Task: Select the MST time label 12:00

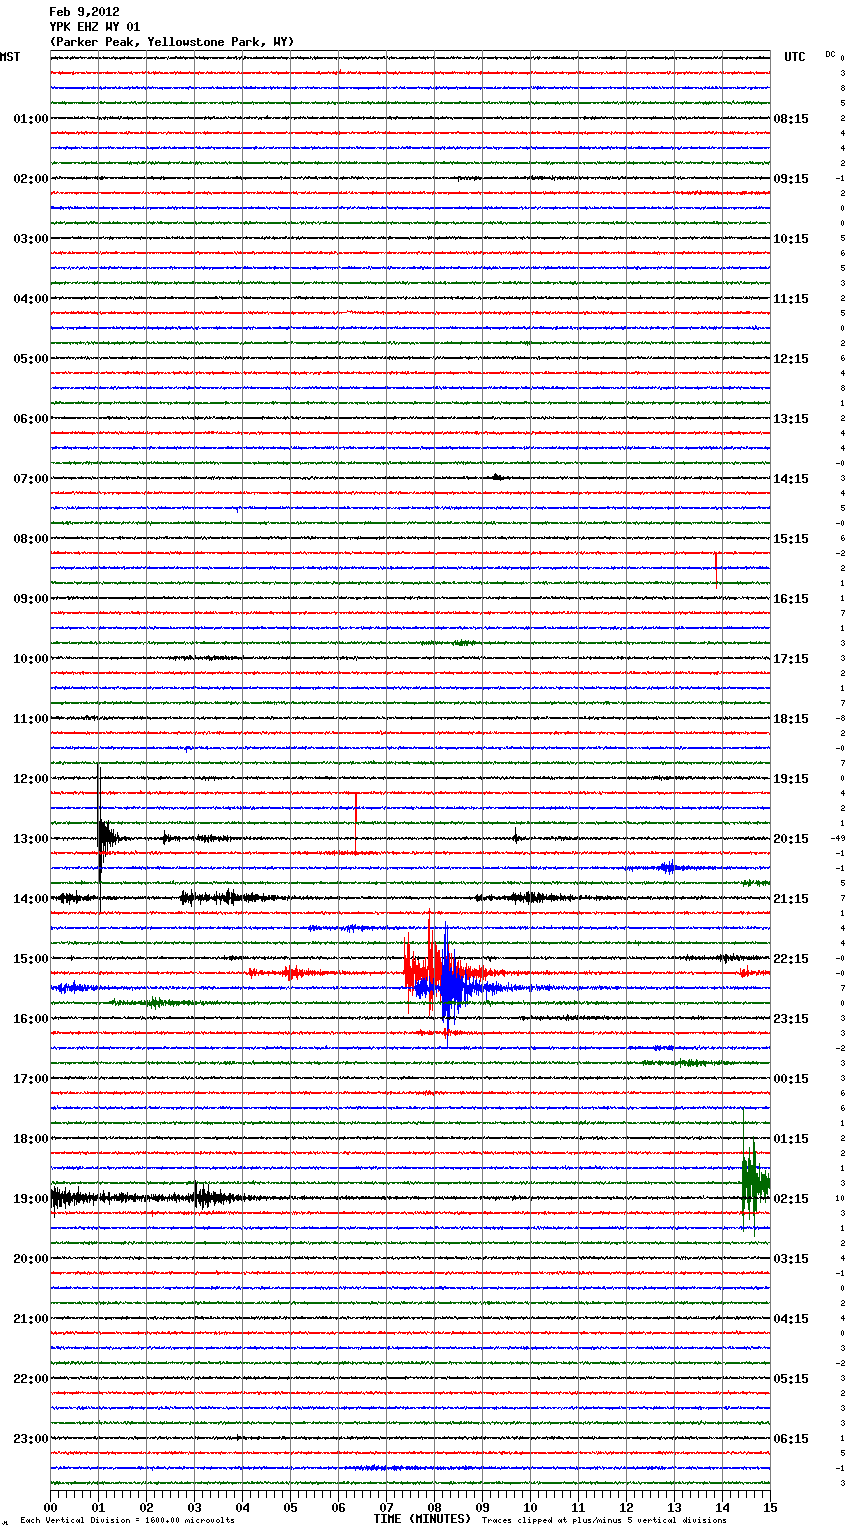Action: pyautogui.click(x=31, y=779)
